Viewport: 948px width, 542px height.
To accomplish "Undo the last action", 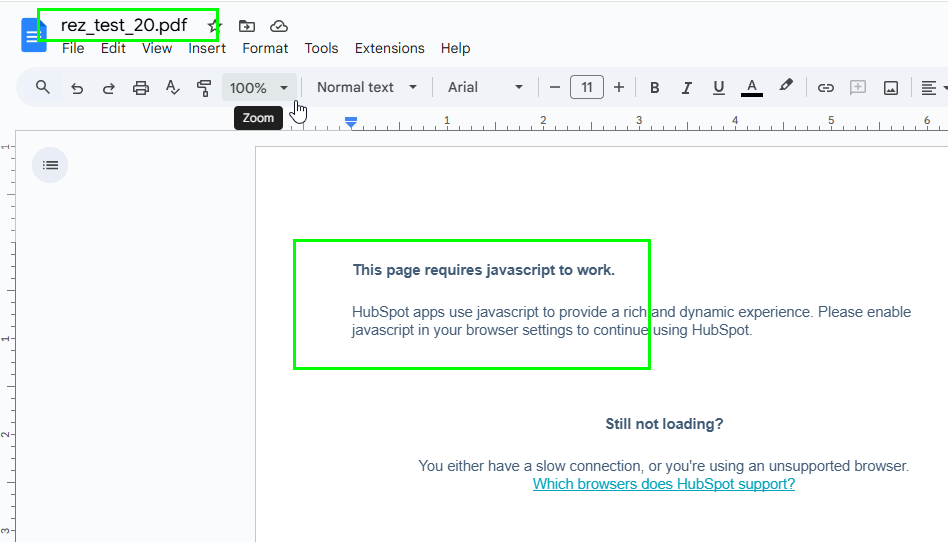I will coord(77,88).
